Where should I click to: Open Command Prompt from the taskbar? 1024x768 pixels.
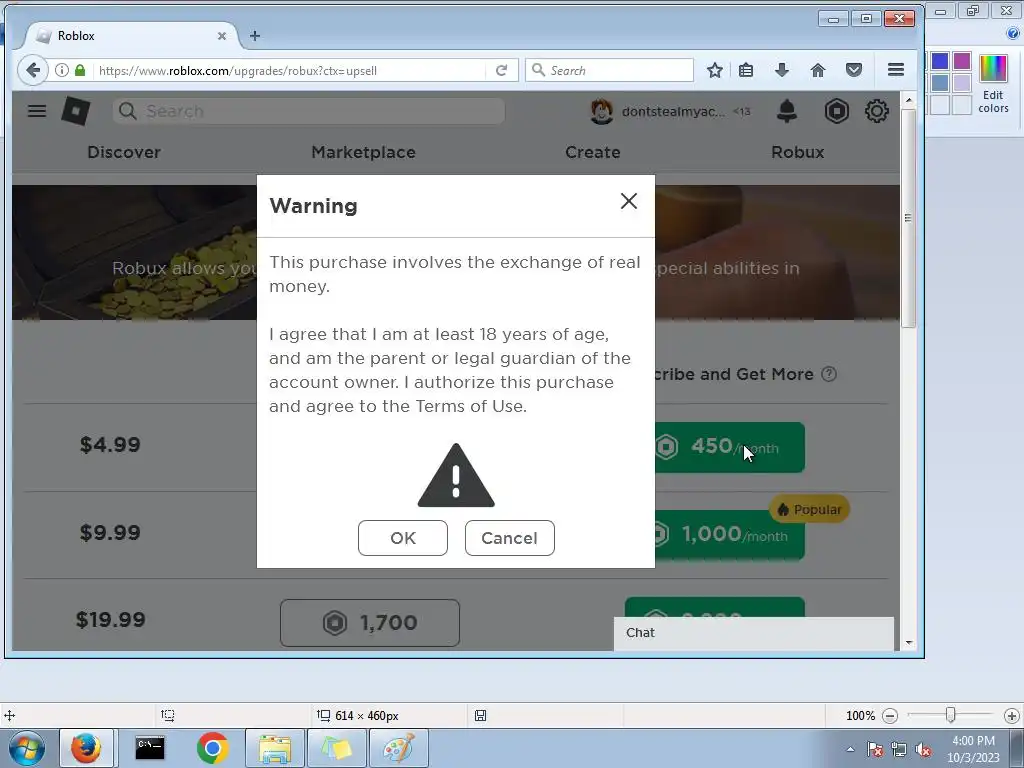[150, 748]
